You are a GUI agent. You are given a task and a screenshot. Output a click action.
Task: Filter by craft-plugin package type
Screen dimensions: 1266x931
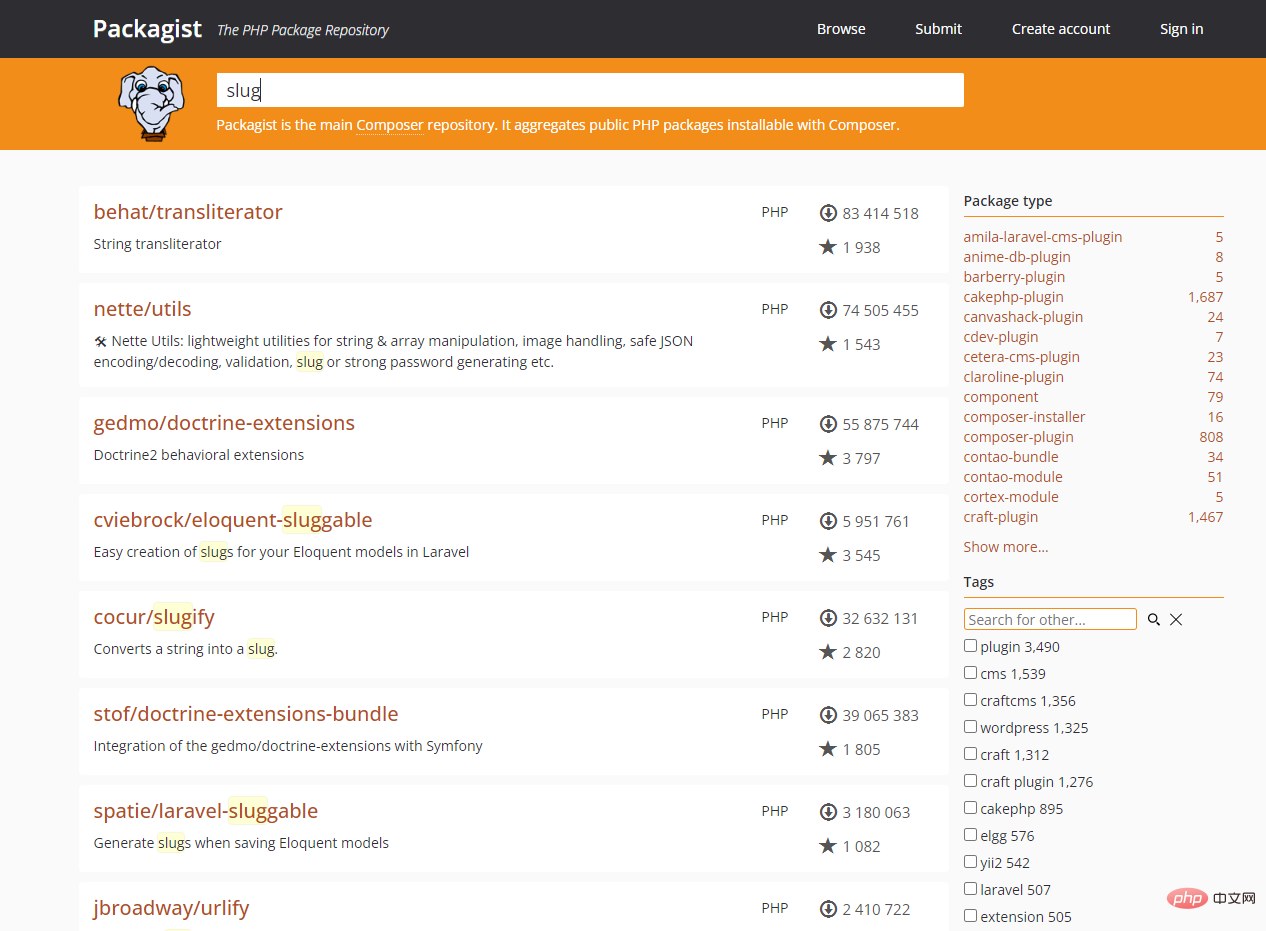click(1000, 517)
